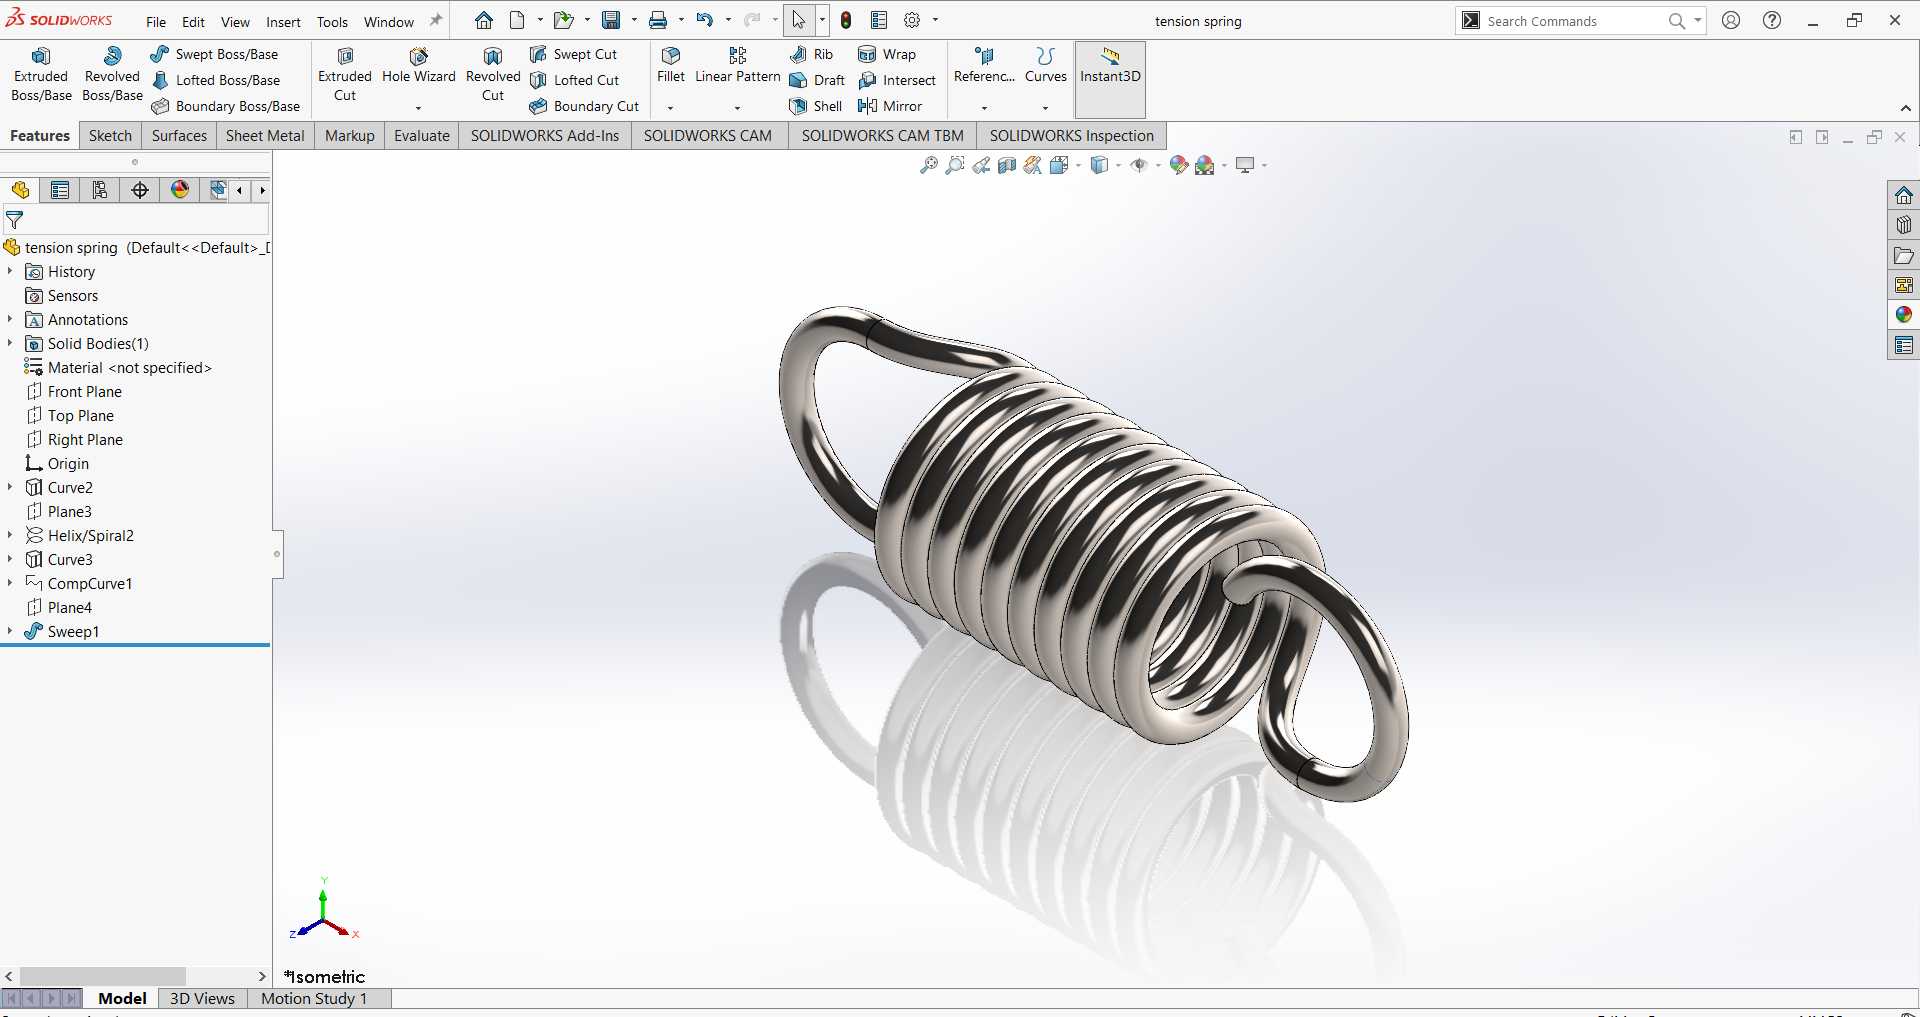Select the Revolved Cut tool
Image resolution: width=1920 pixels, height=1017 pixels.
(x=493, y=74)
